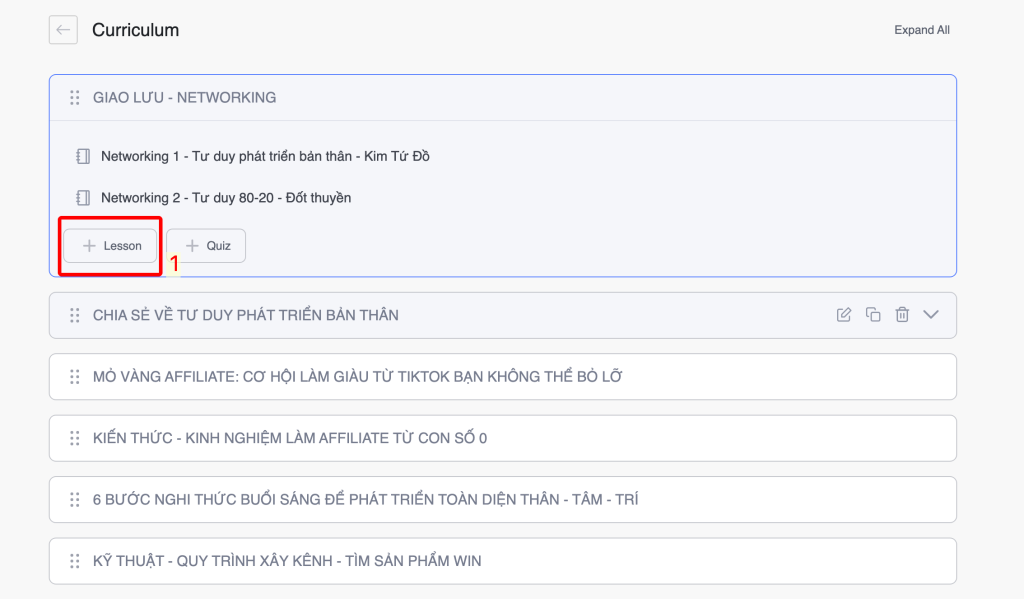This screenshot has width=1024, height=599.
Task: Expand the CHIA SẺ section with chevron
Action: (931, 315)
